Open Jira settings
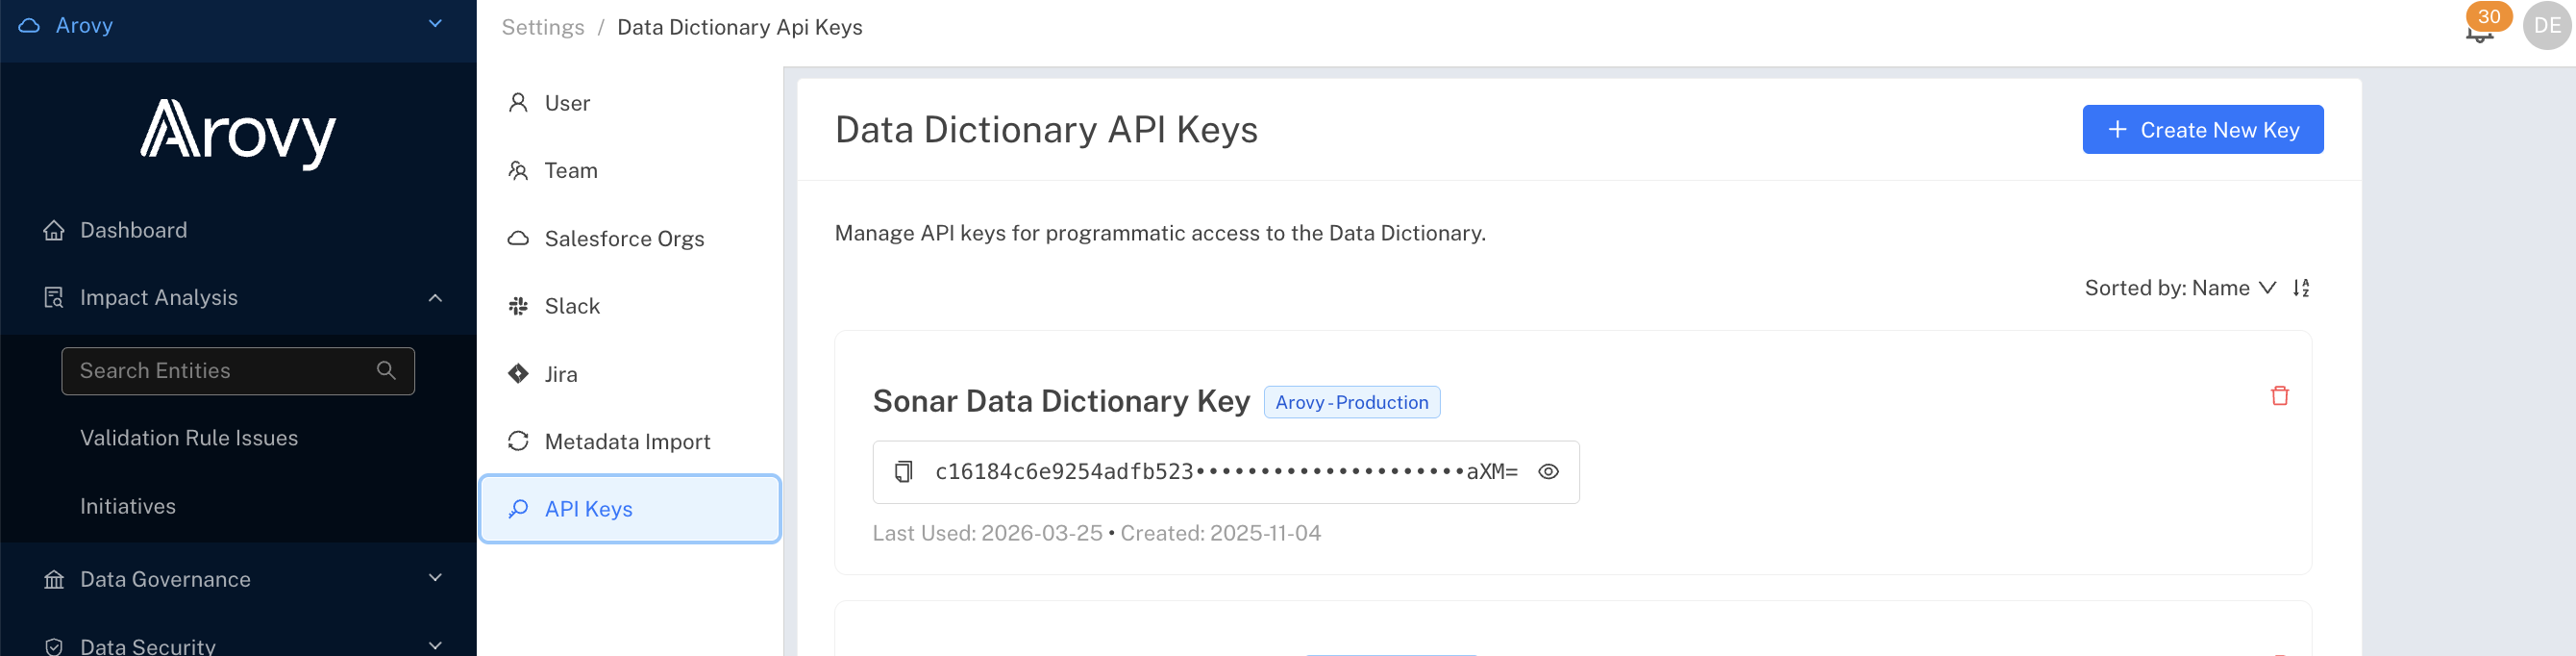The width and height of the screenshot is (2576, 656). (x=630, y=374)
